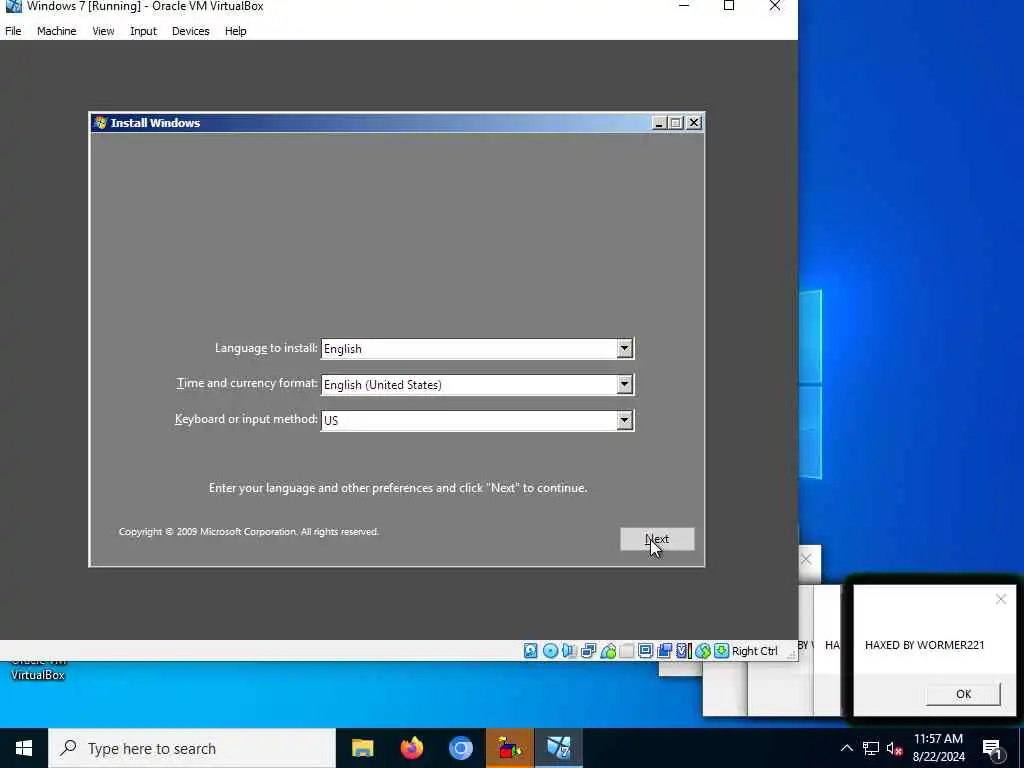Click Language to install field showing English

coord(477,349)
